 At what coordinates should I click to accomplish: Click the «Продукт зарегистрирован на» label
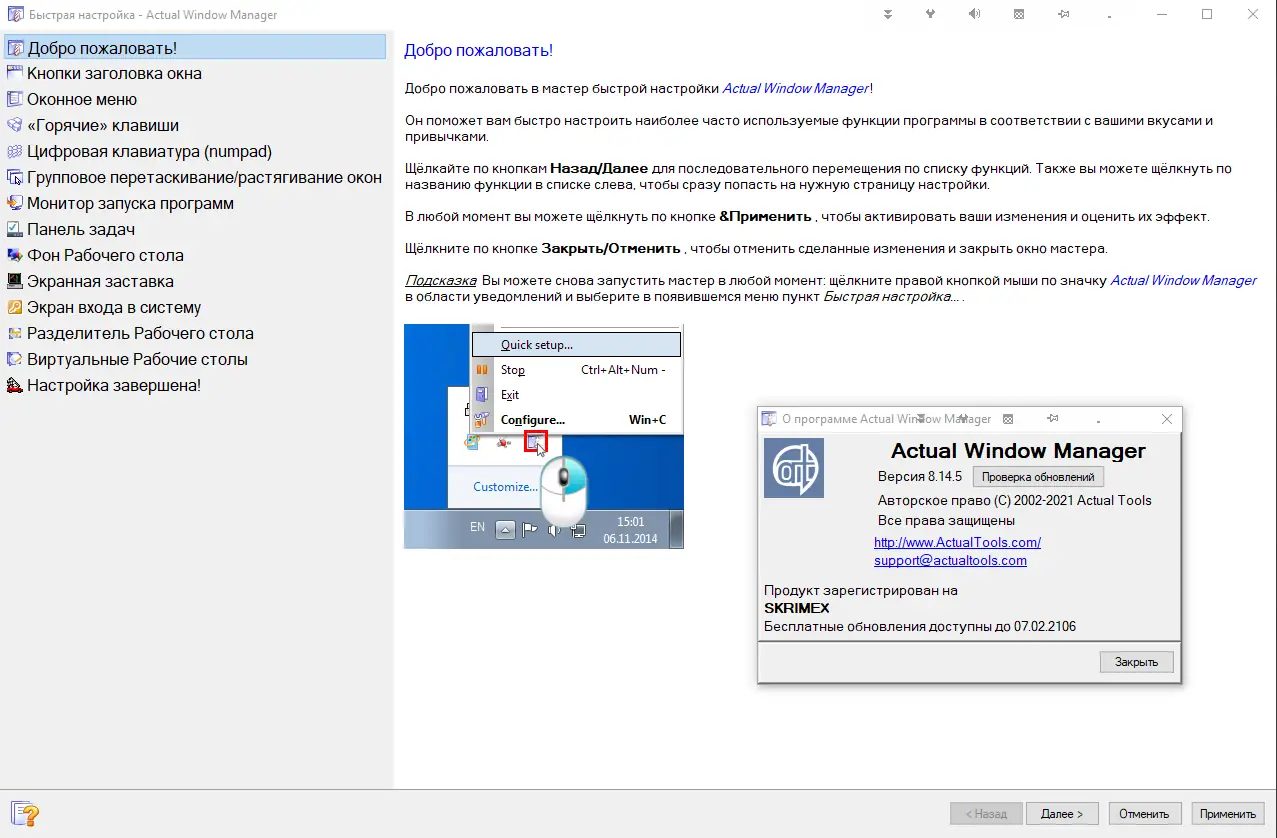pos(861,590)
